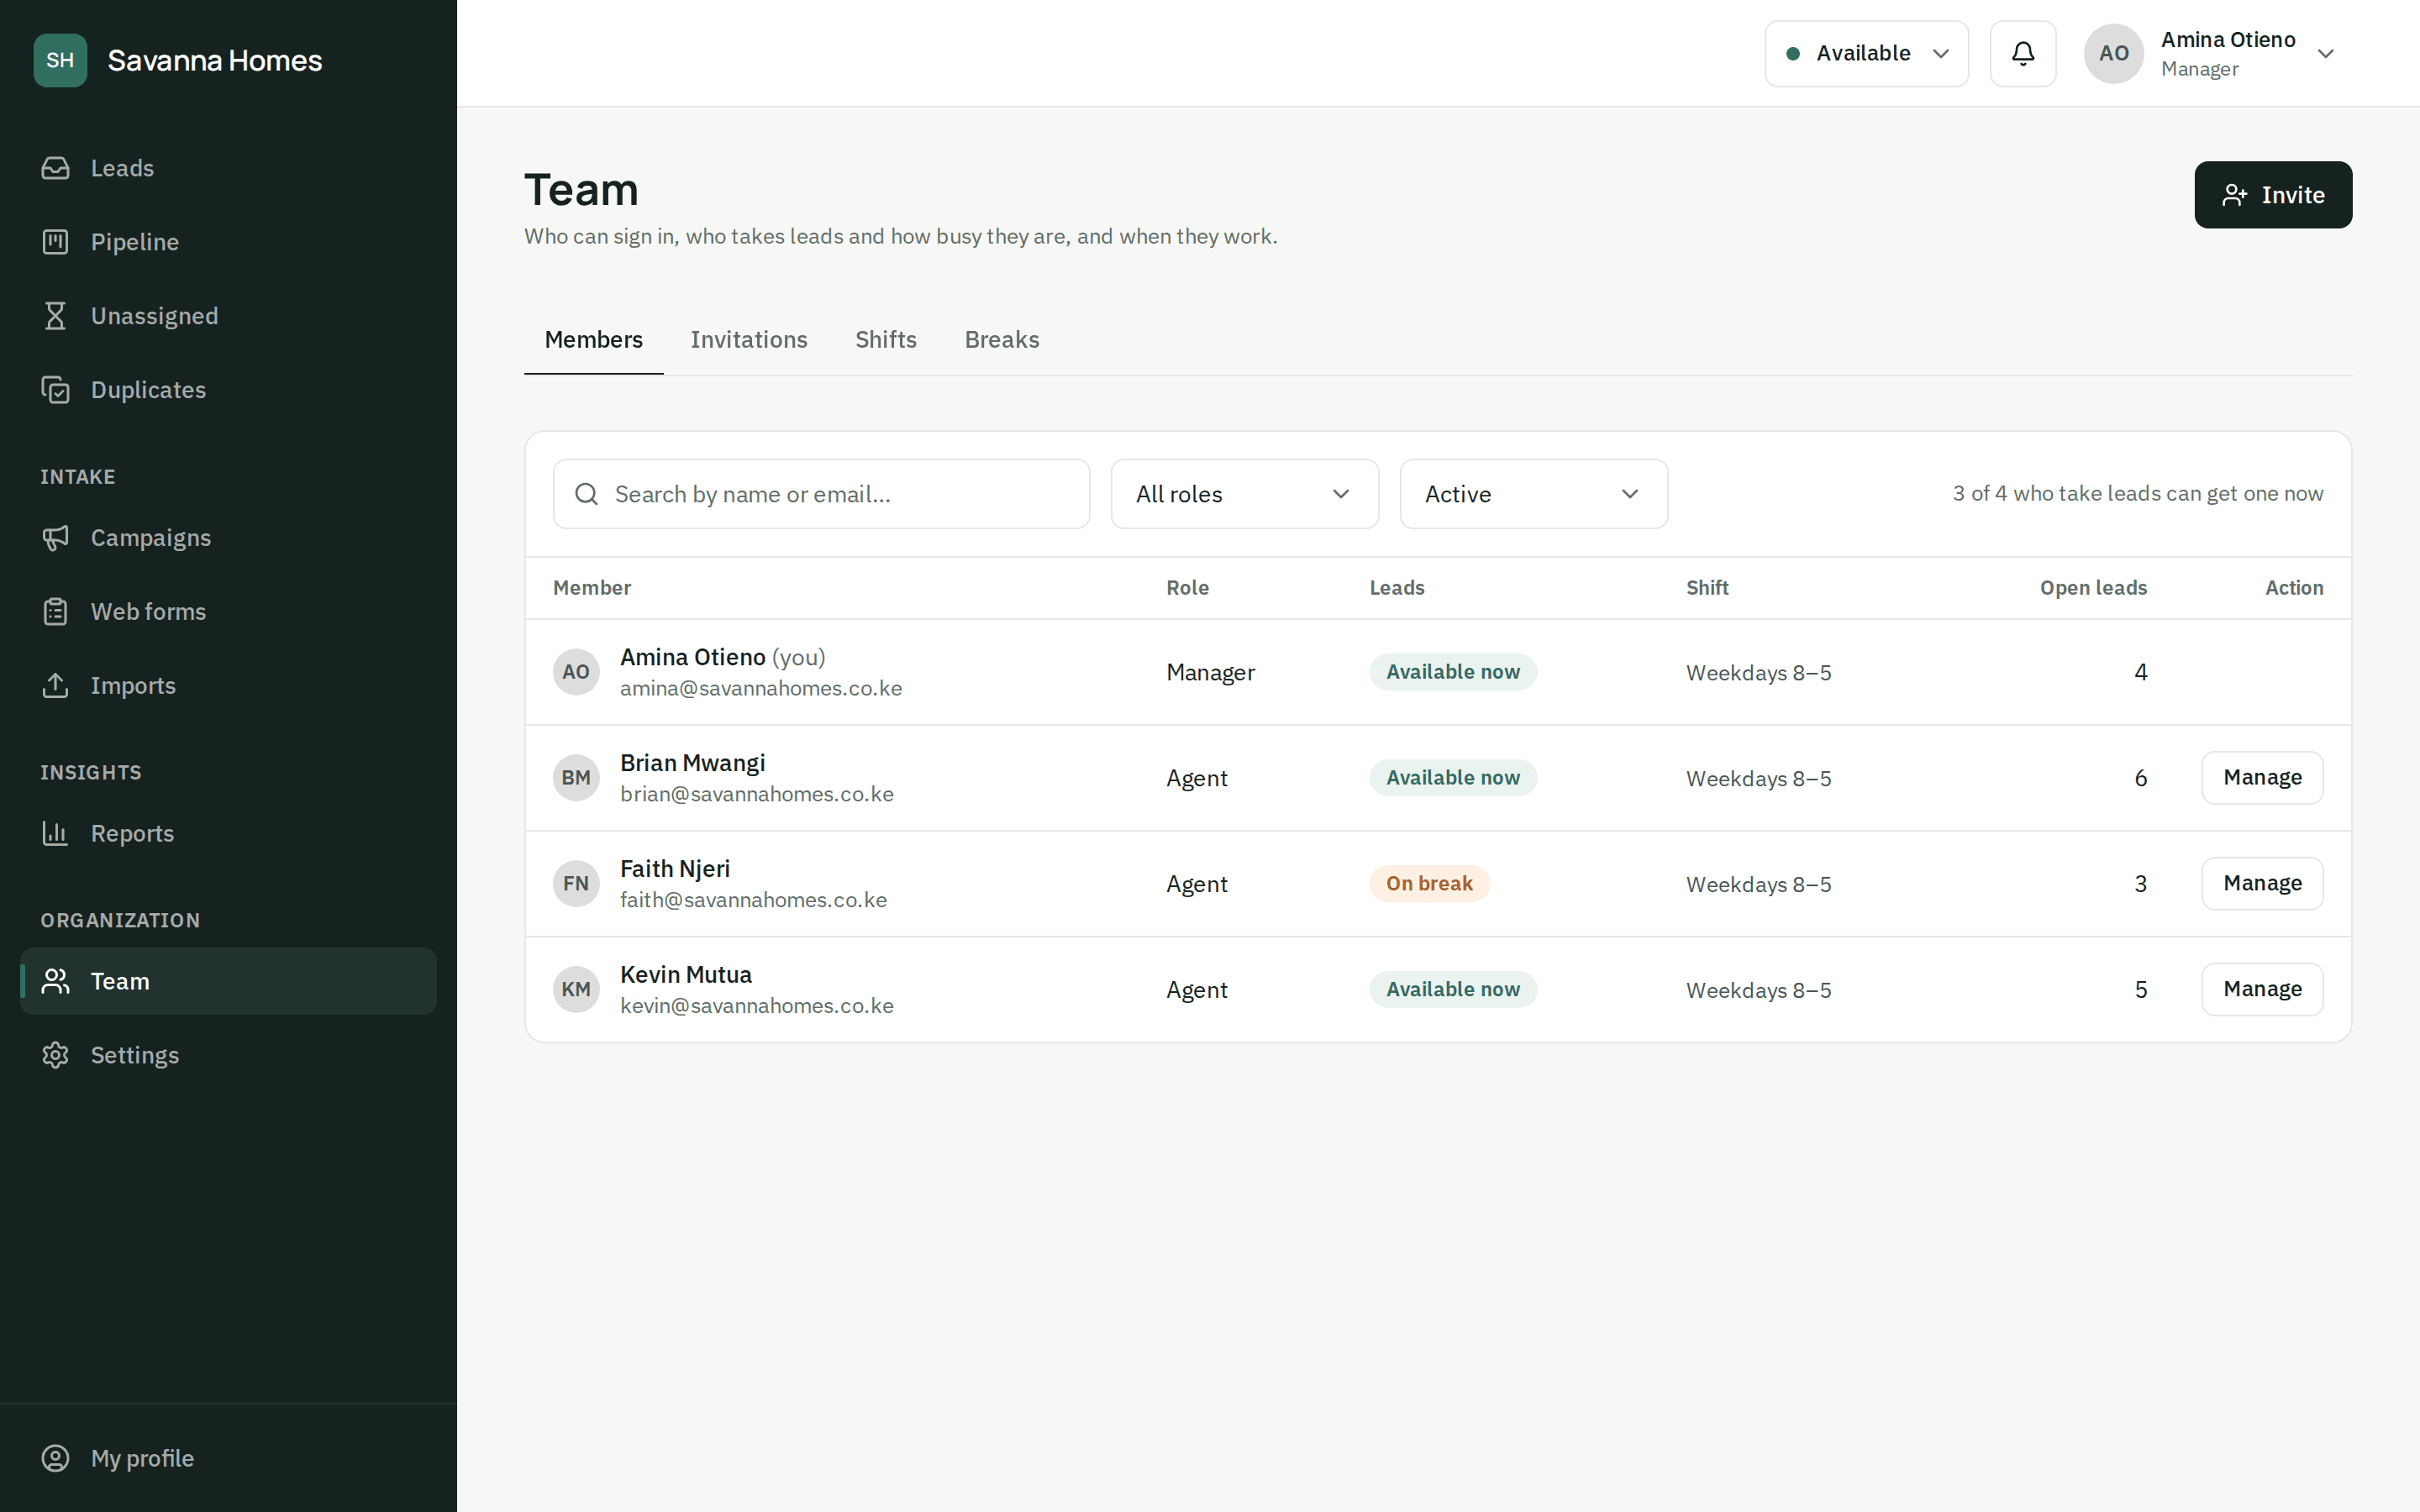
Task: Click the Open leads column header
Action: tap(2093, 588)
